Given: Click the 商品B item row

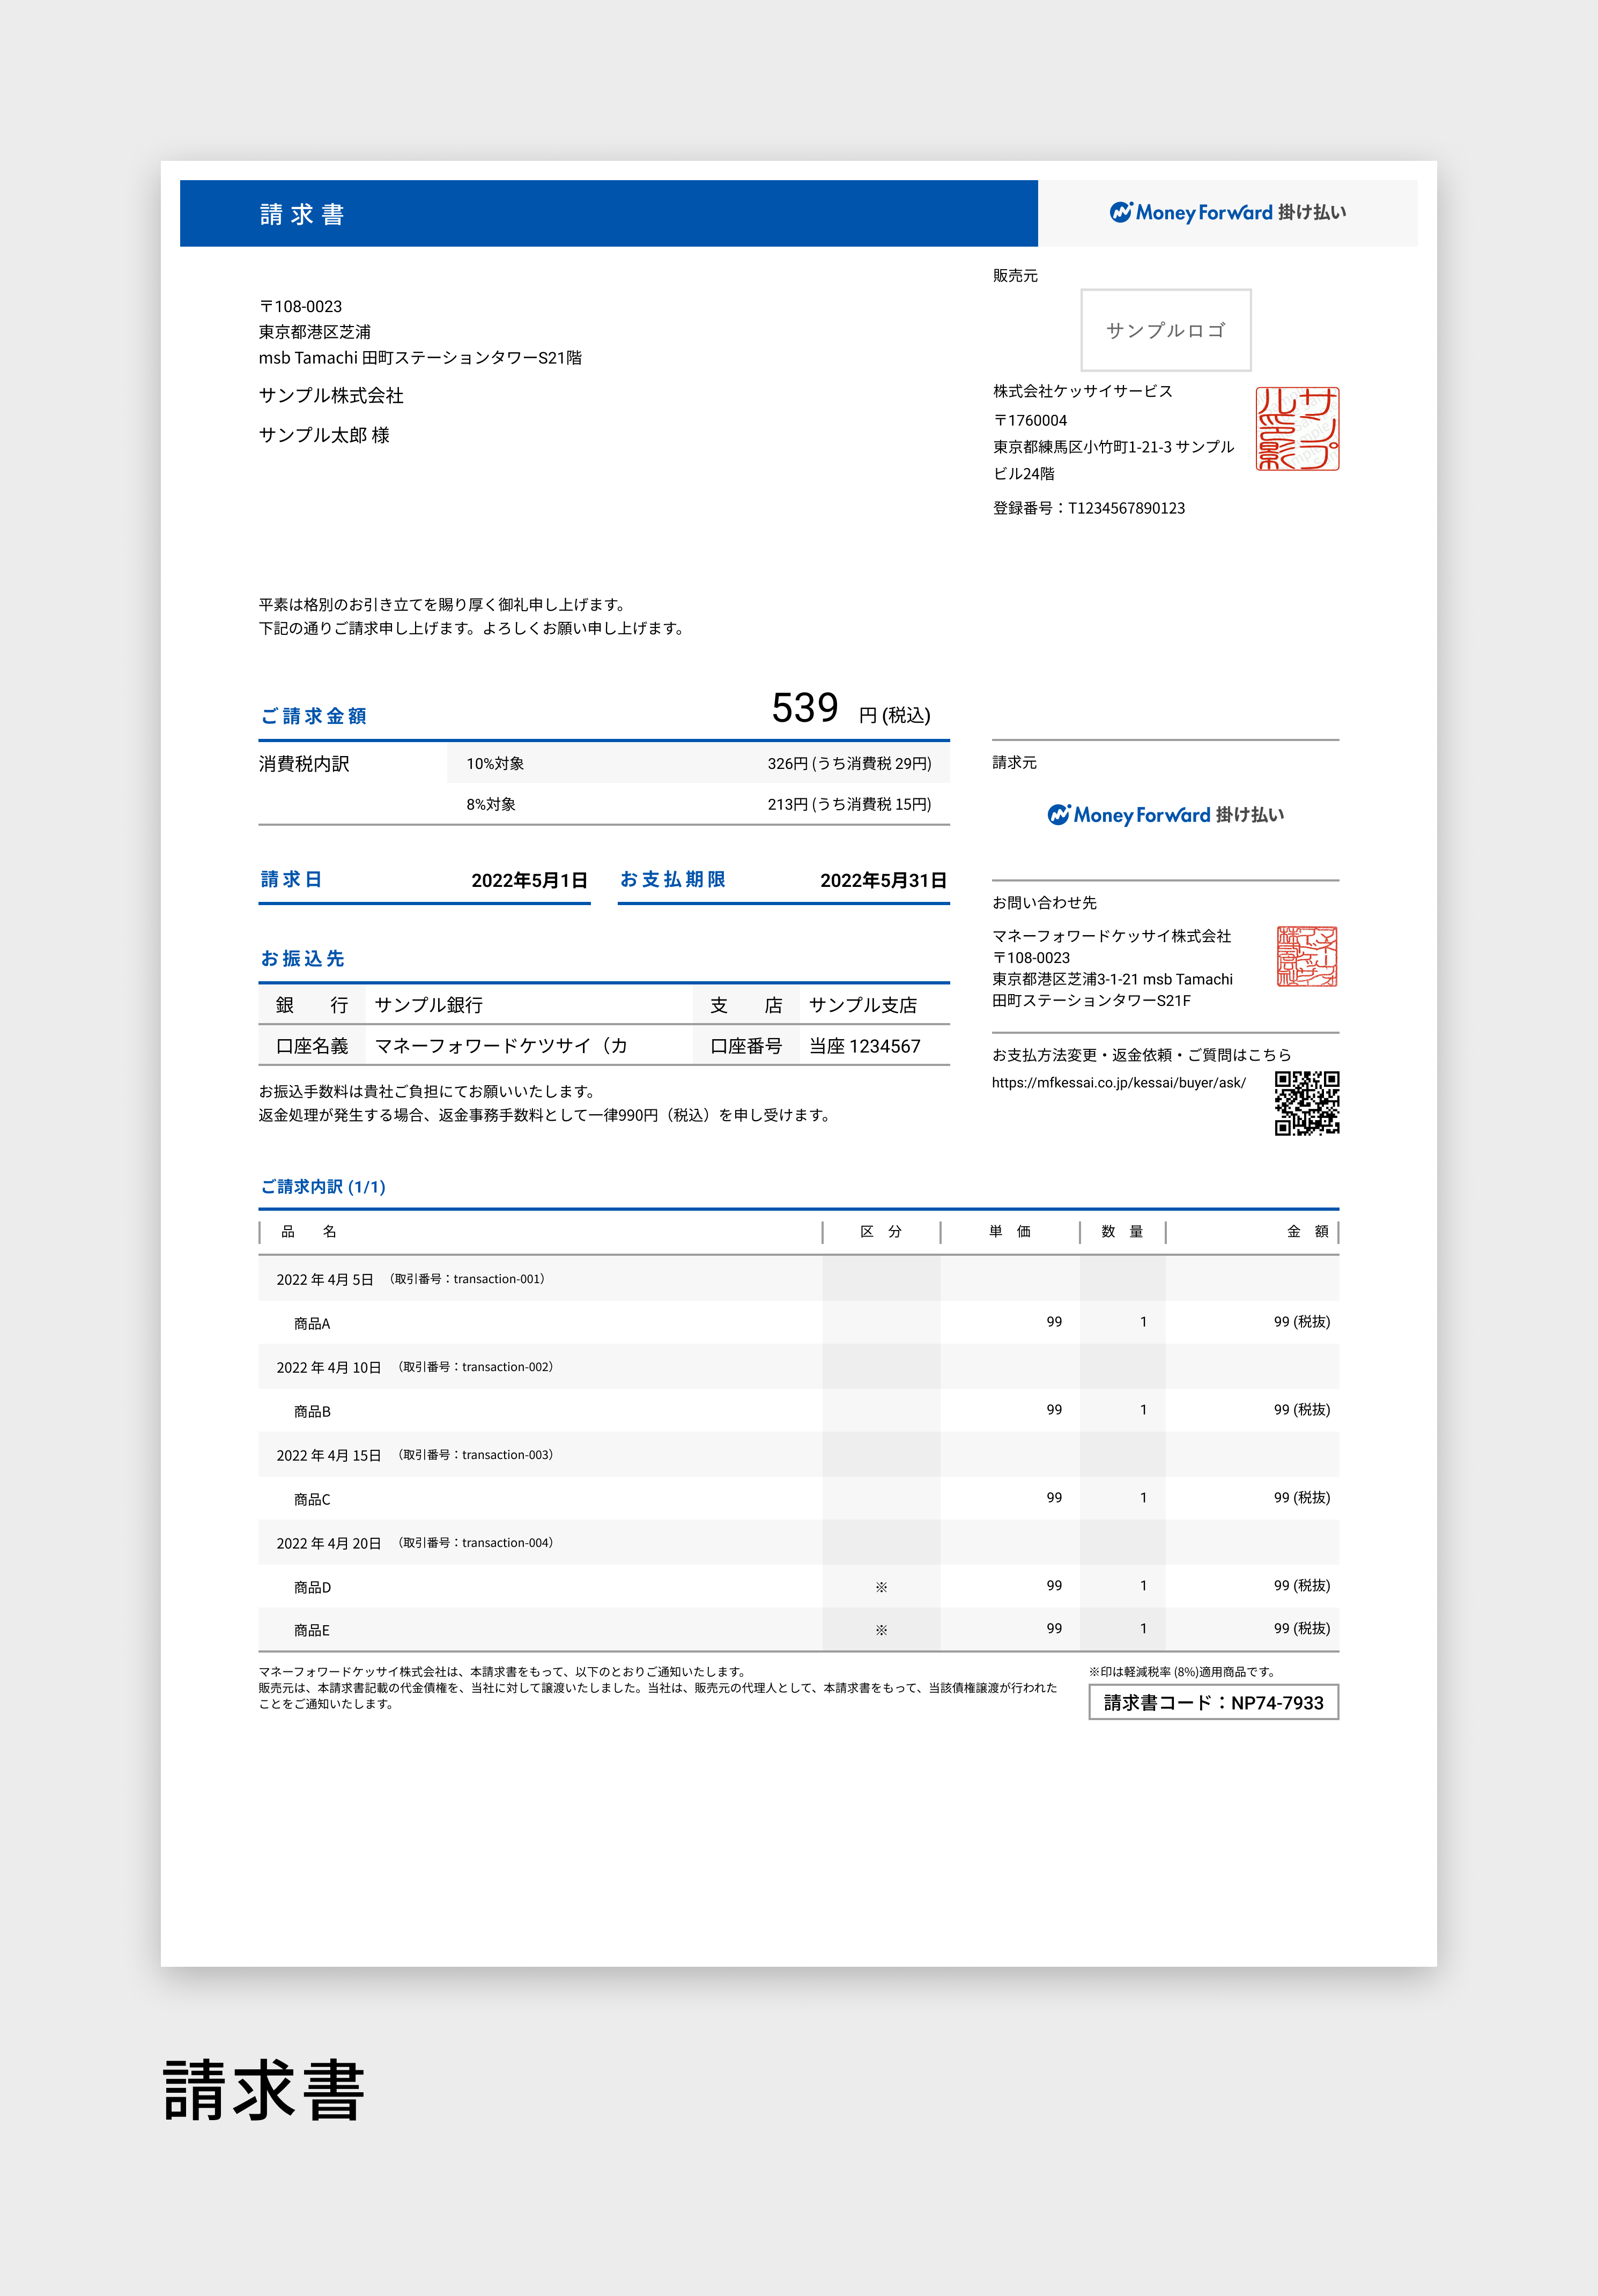Looking at the screenshot, I should pos(798,1411).
